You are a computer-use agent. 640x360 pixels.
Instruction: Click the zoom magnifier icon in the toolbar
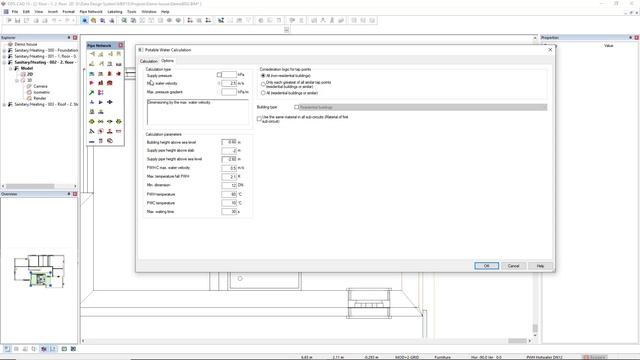[124, 20]
